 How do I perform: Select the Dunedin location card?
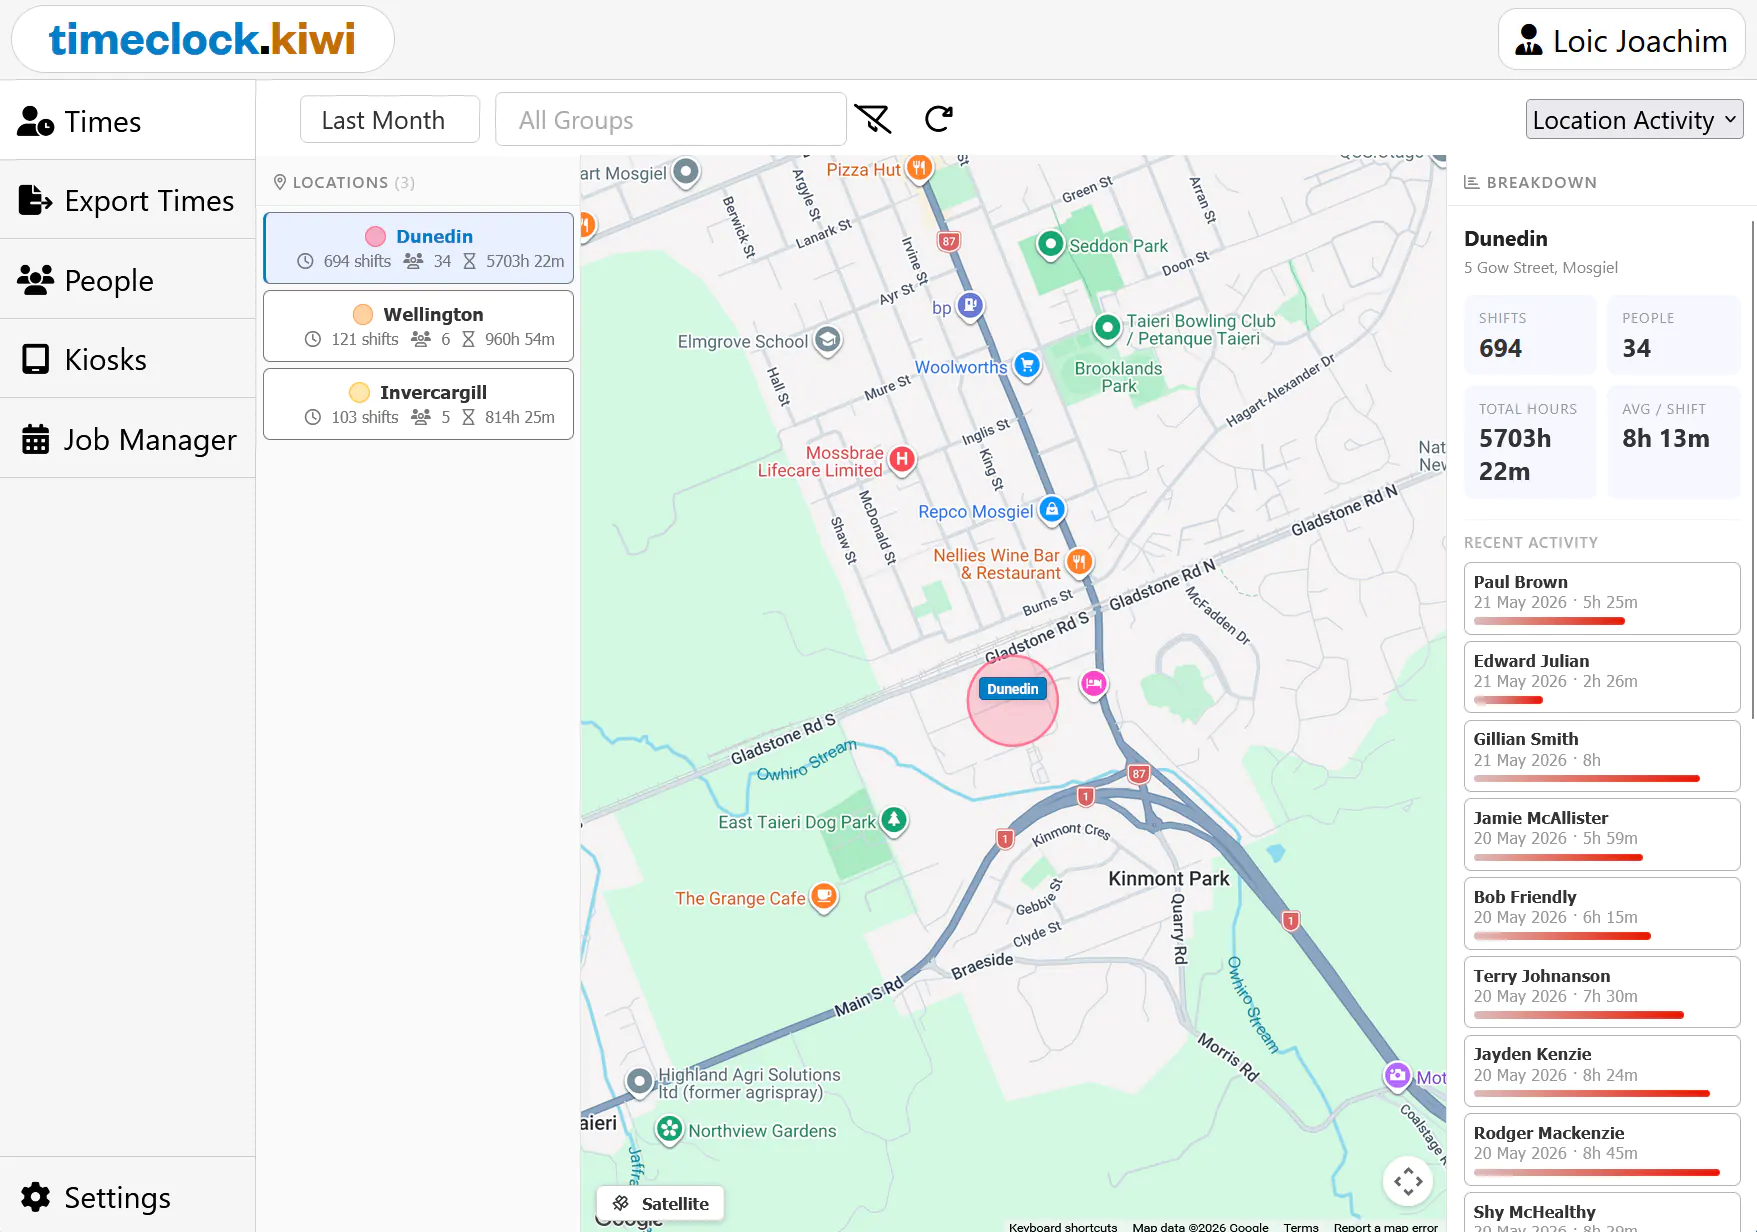click(x=418, y=248)
